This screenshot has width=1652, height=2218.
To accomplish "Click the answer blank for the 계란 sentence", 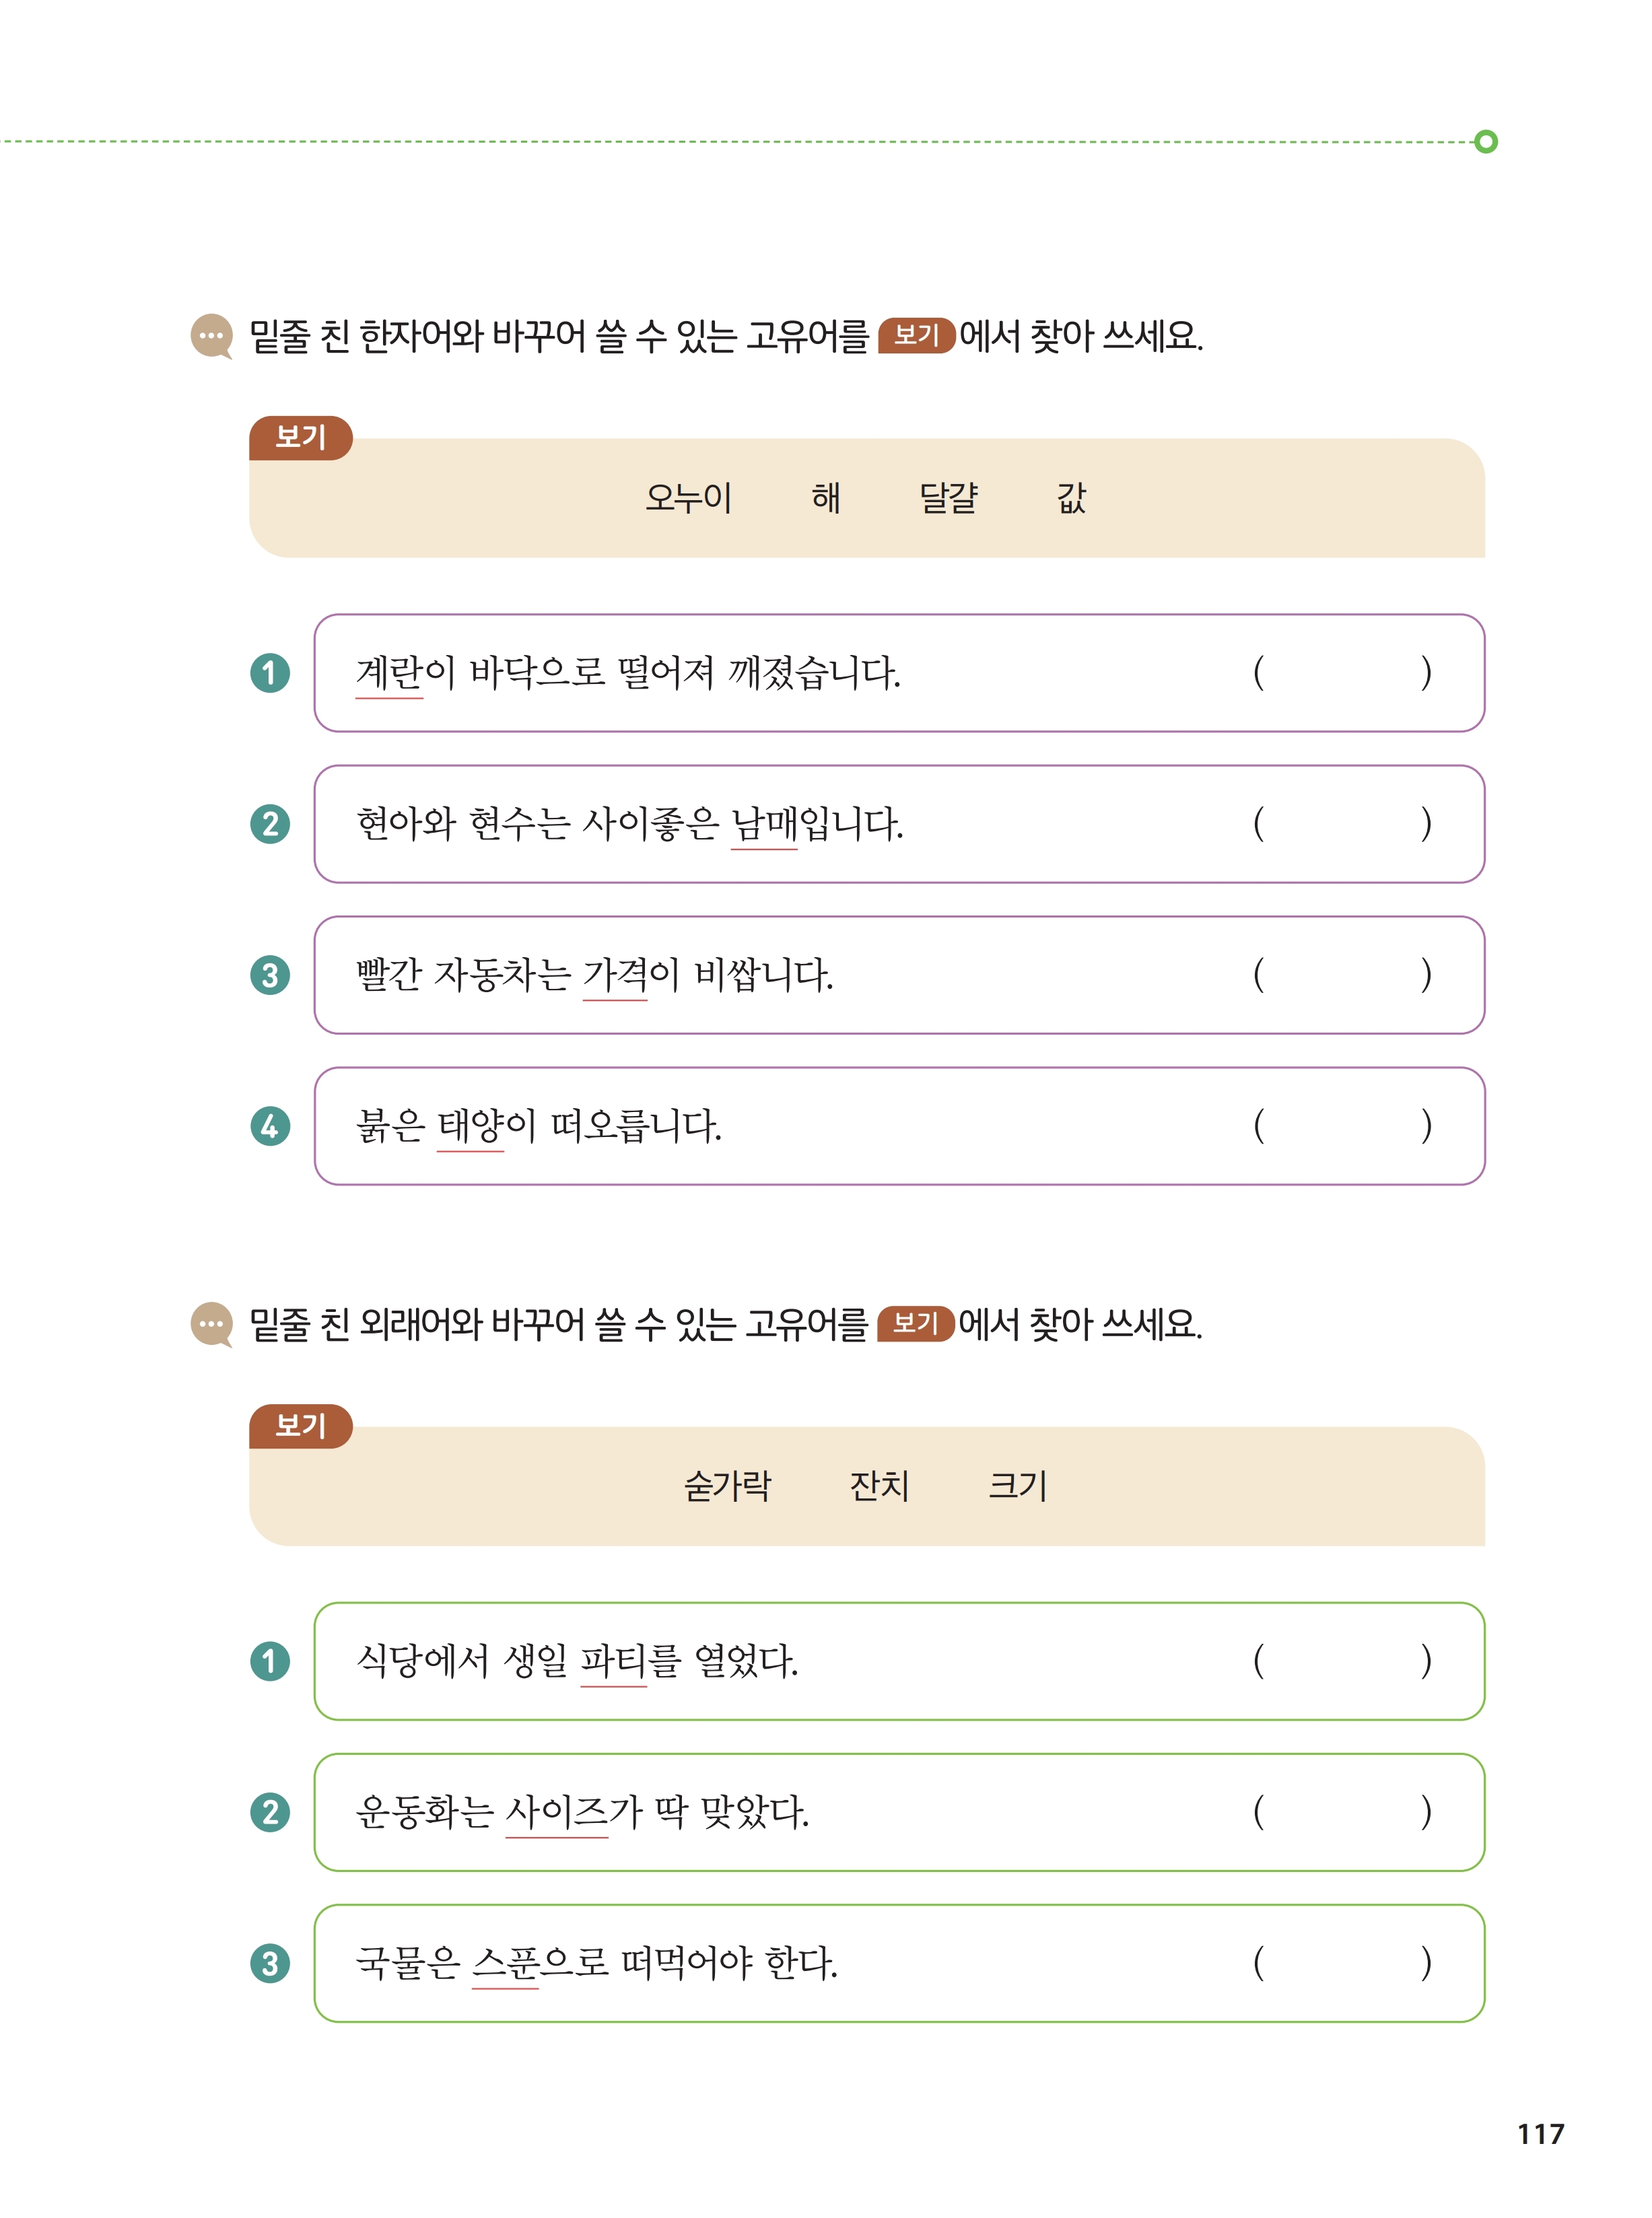I will [1342, 673].
